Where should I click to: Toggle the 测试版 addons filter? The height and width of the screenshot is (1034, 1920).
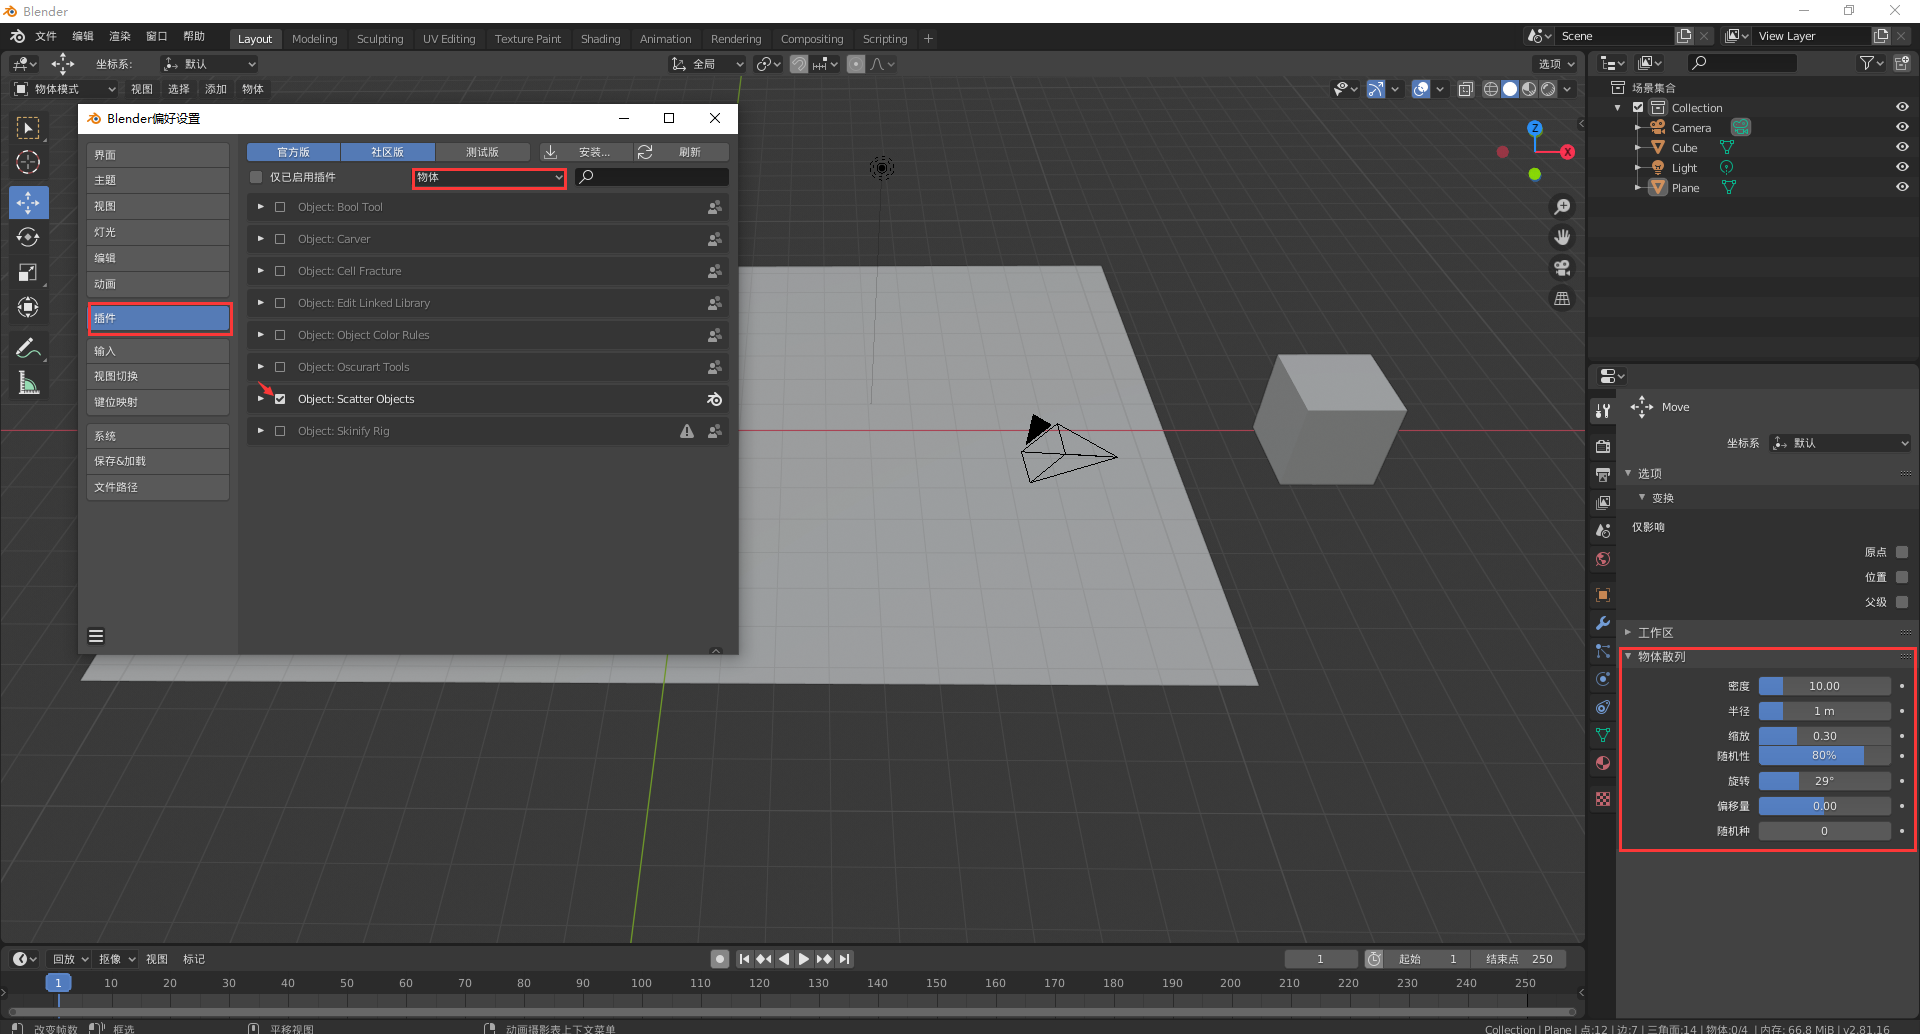click(x=482, y=152)
